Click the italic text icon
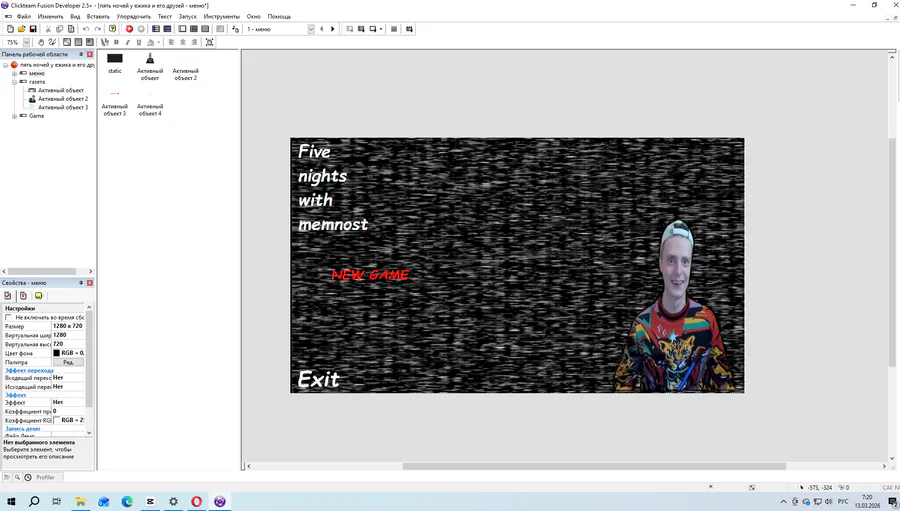This screenshot has height=511, width=900. pos(127,42)
